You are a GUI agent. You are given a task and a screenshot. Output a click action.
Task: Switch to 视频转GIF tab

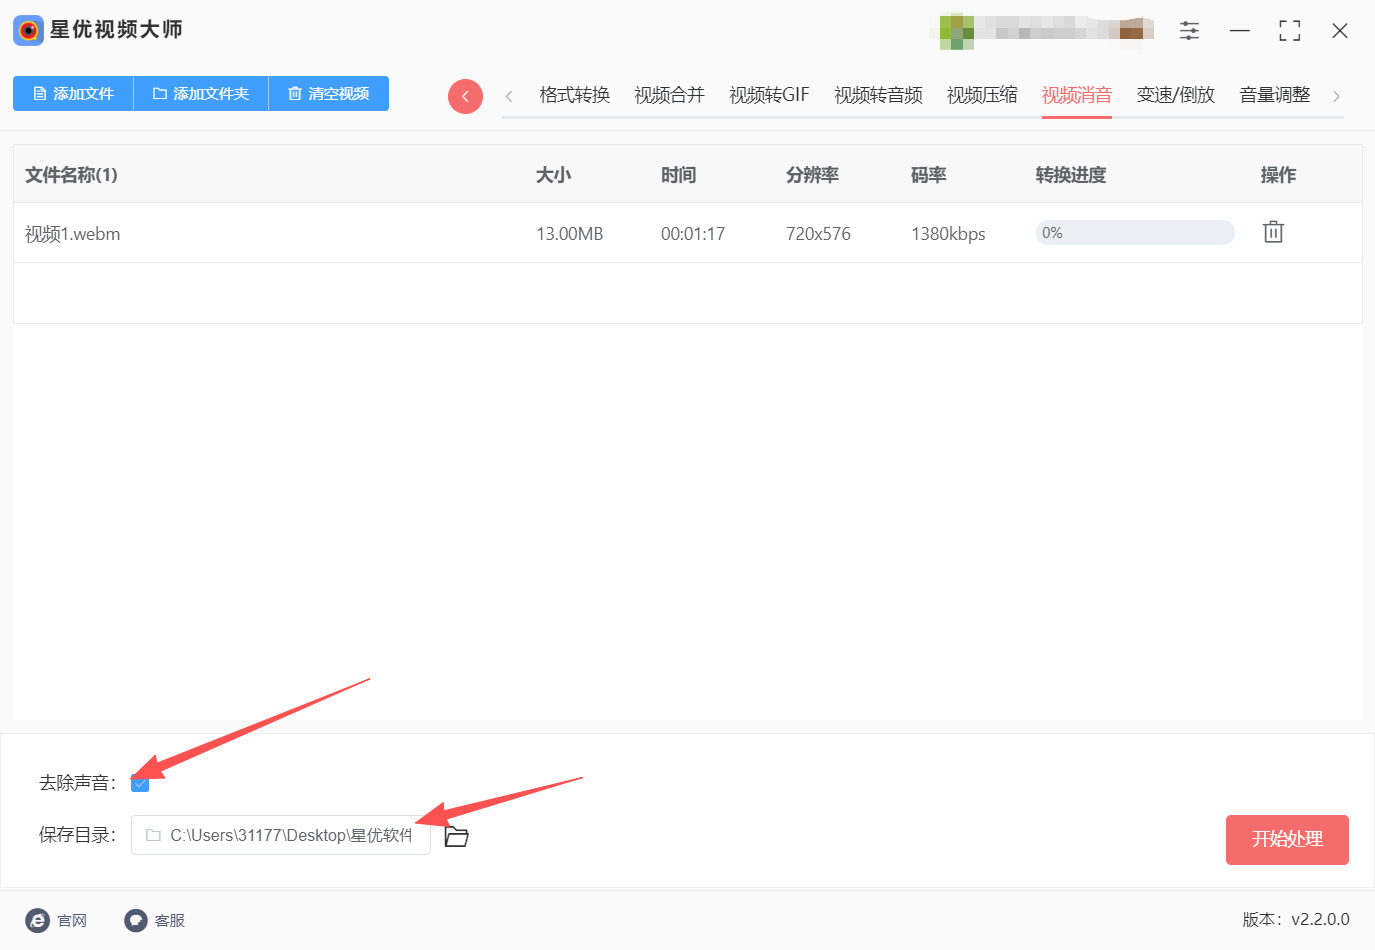point(769,95)
